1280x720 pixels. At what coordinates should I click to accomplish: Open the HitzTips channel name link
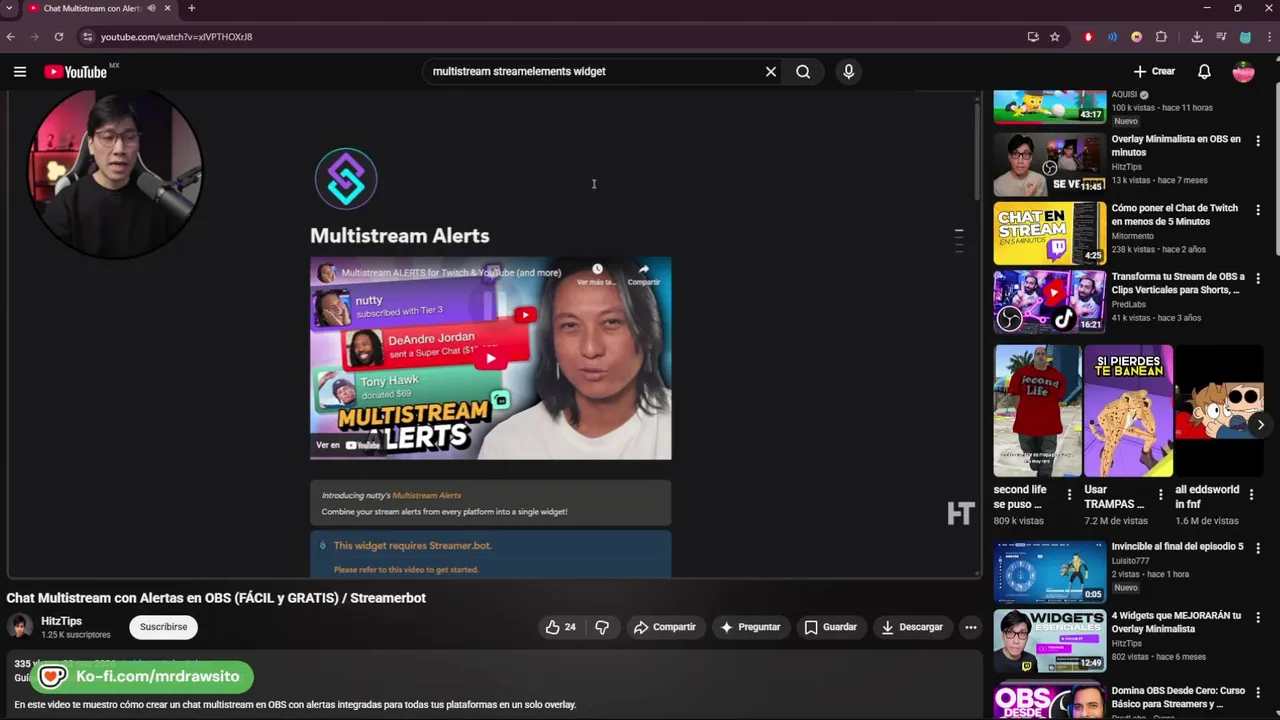(x=61, y=621)
